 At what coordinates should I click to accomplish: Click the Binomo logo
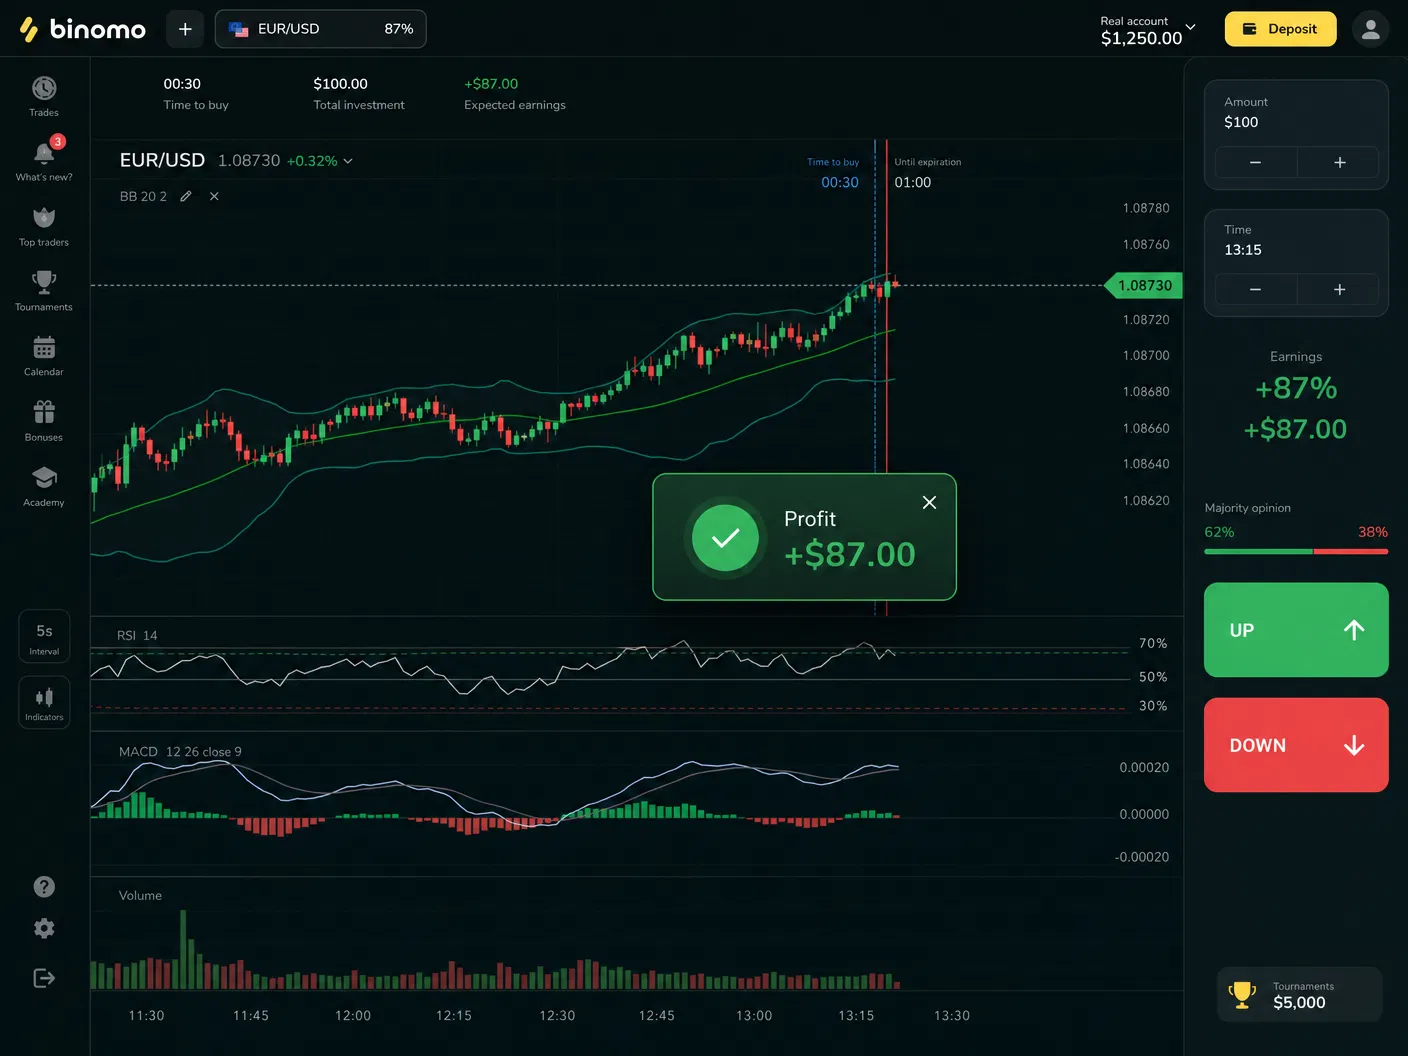click(x=83, y=29)
